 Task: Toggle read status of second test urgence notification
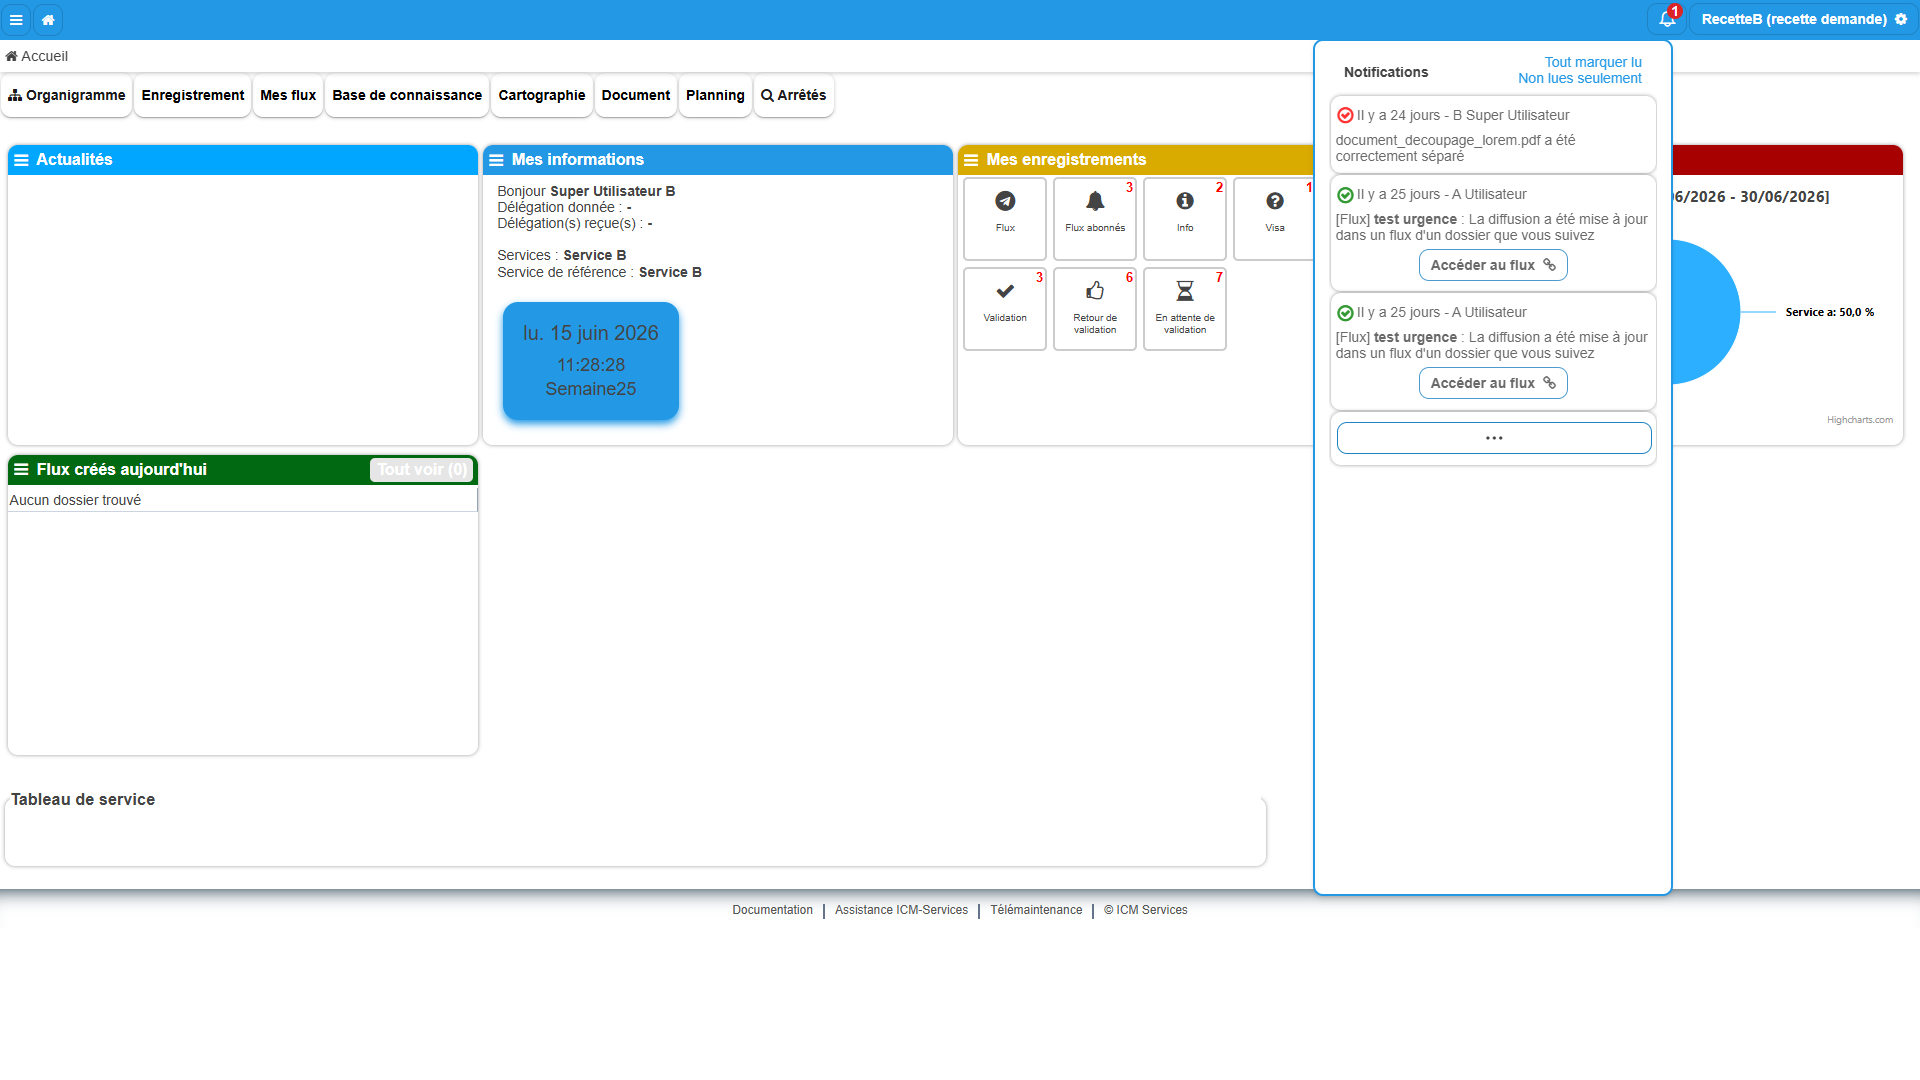click(x=1345, y=313)
